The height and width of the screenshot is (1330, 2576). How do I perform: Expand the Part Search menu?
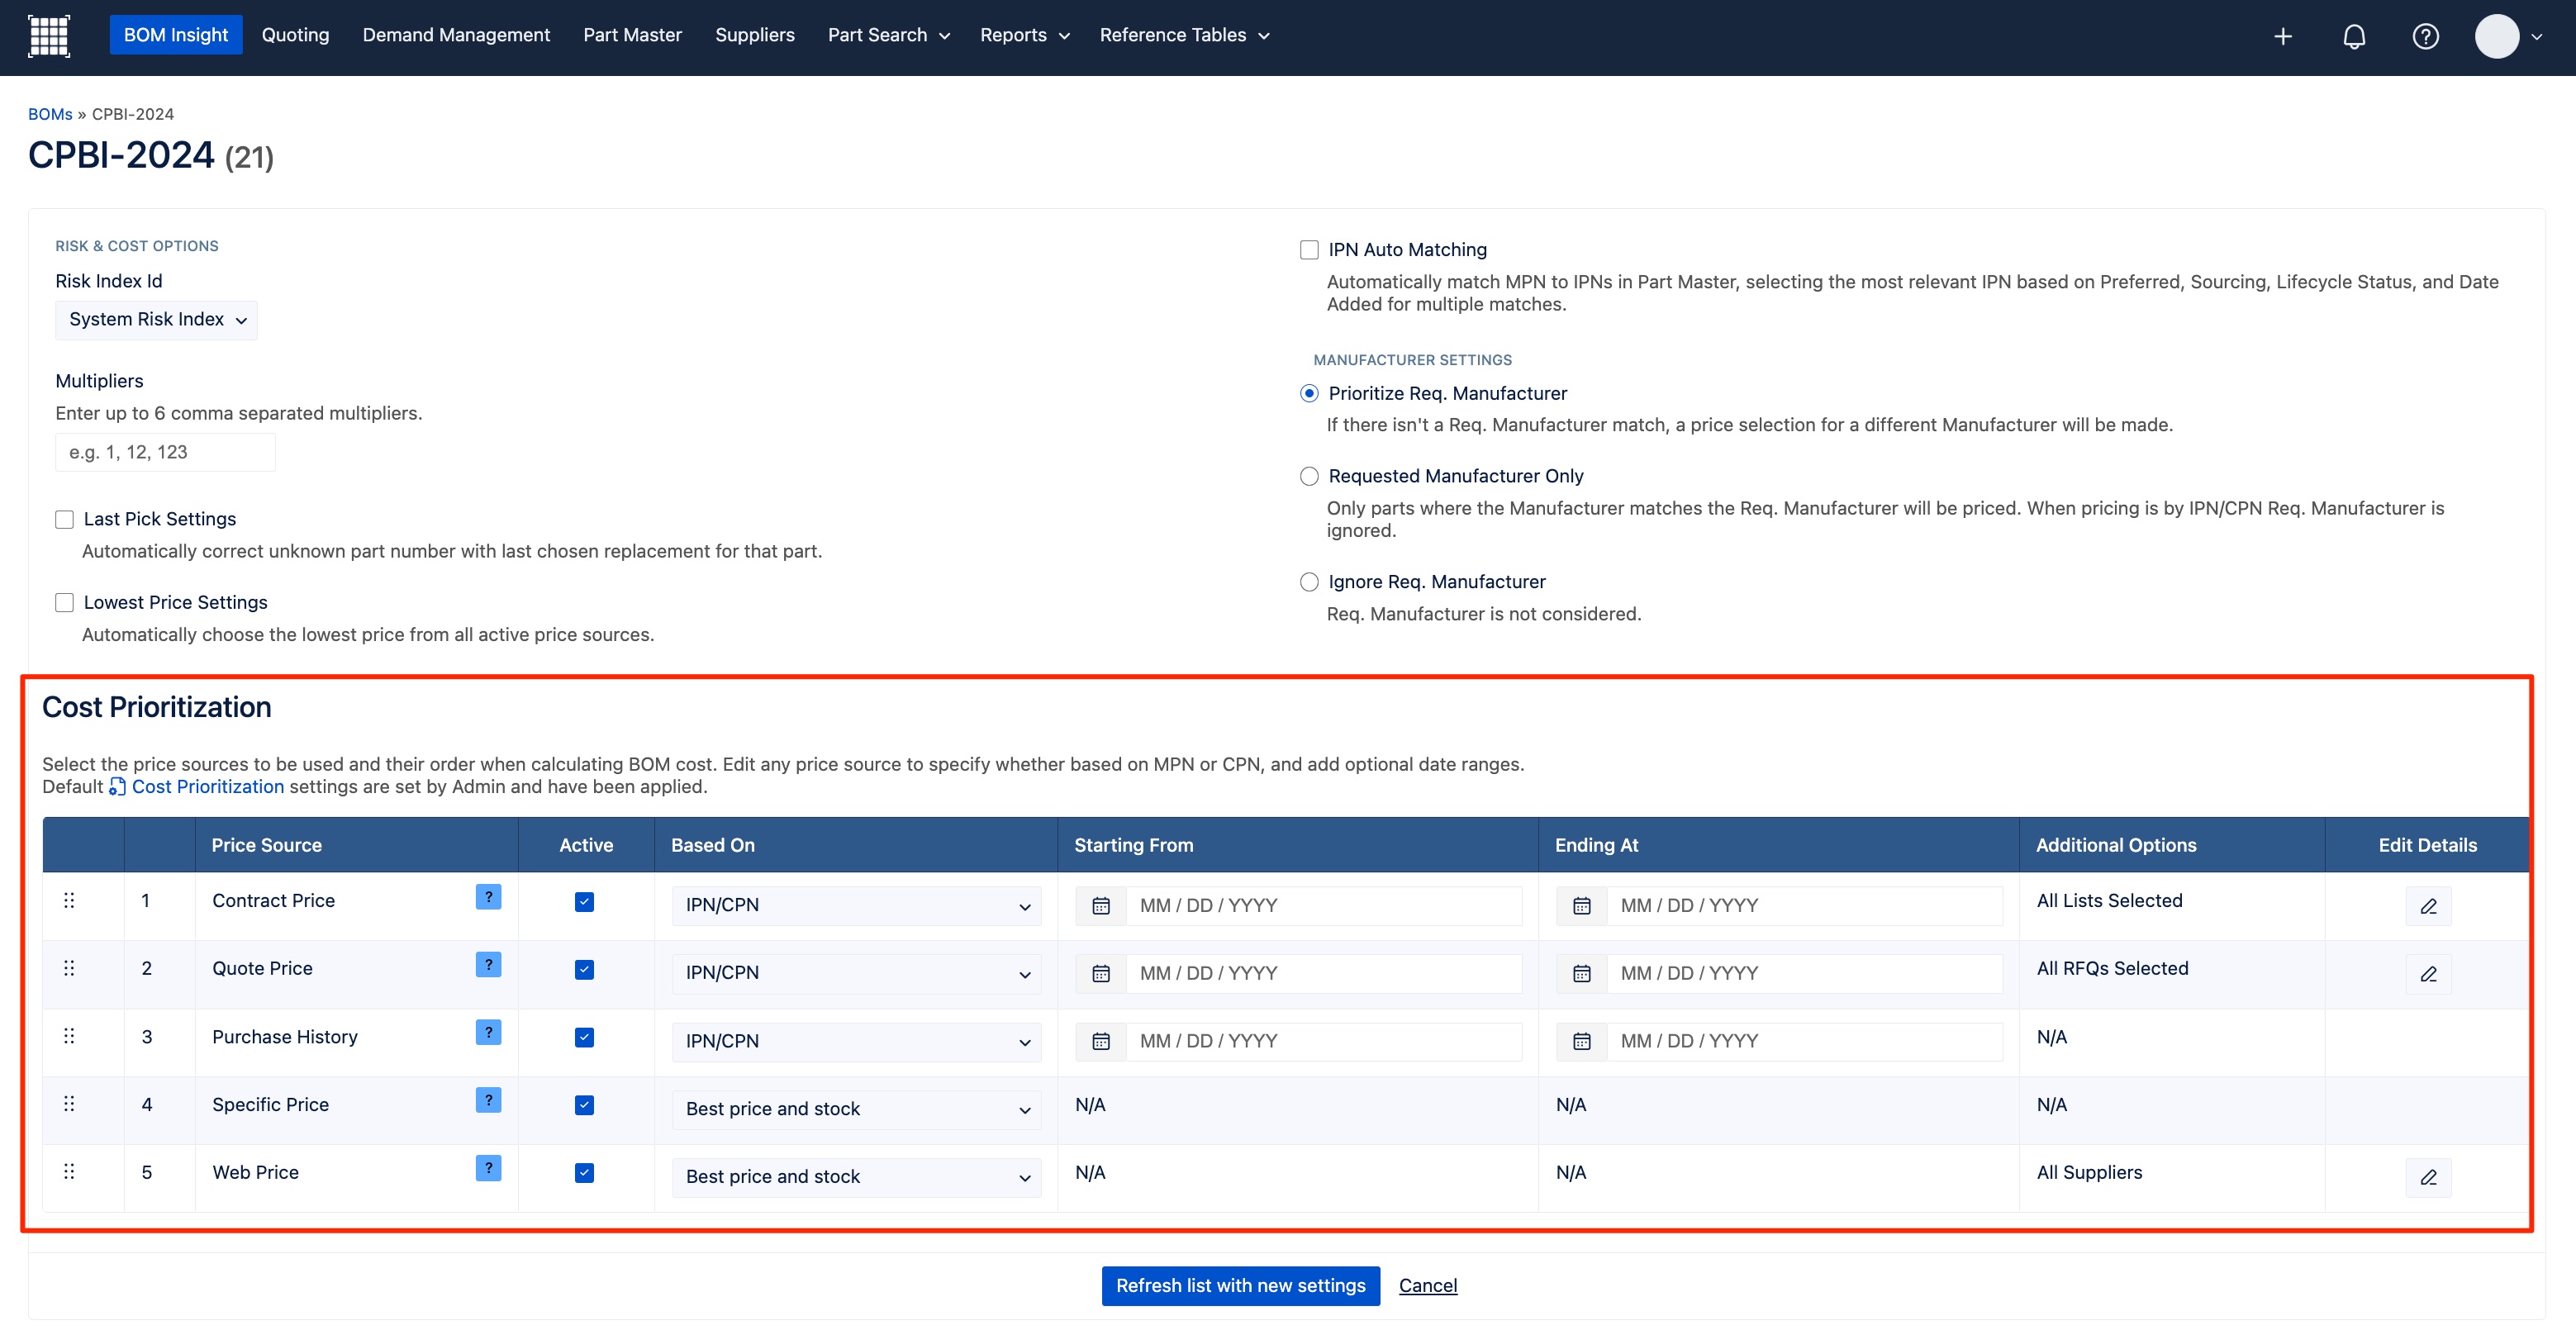click(889, 36)
